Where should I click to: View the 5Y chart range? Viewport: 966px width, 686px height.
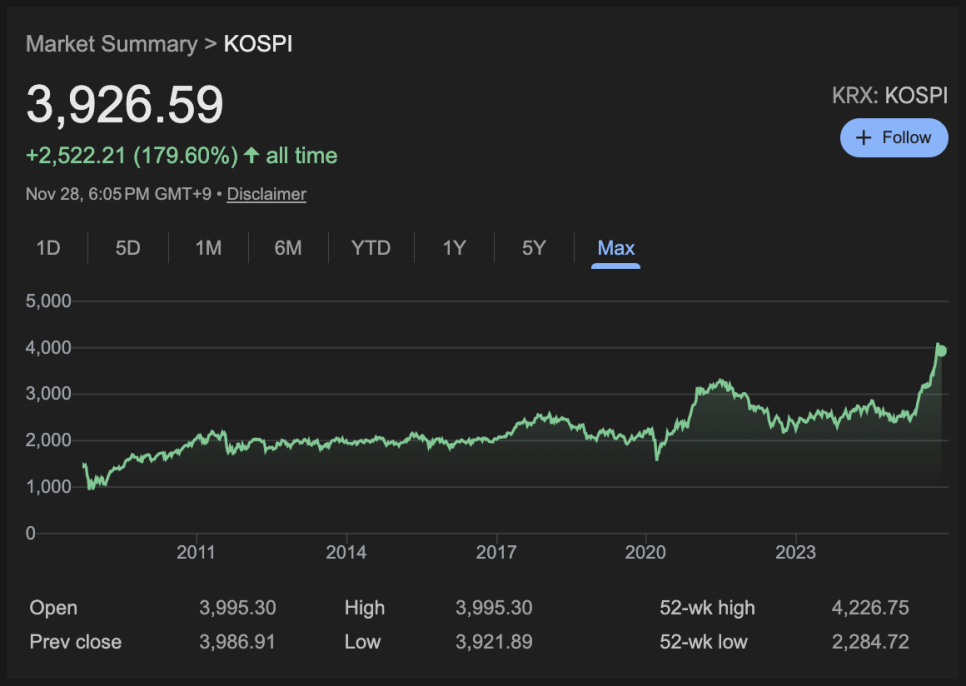(534, 248)
